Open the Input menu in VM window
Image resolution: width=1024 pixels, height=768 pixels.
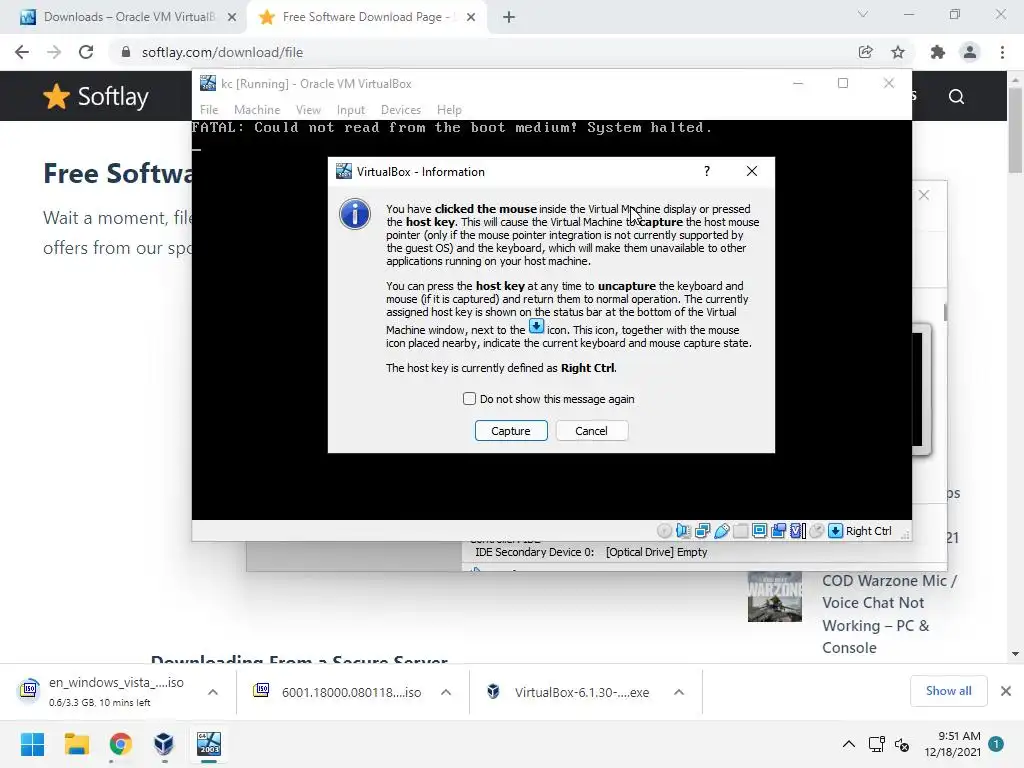[351, 110]
